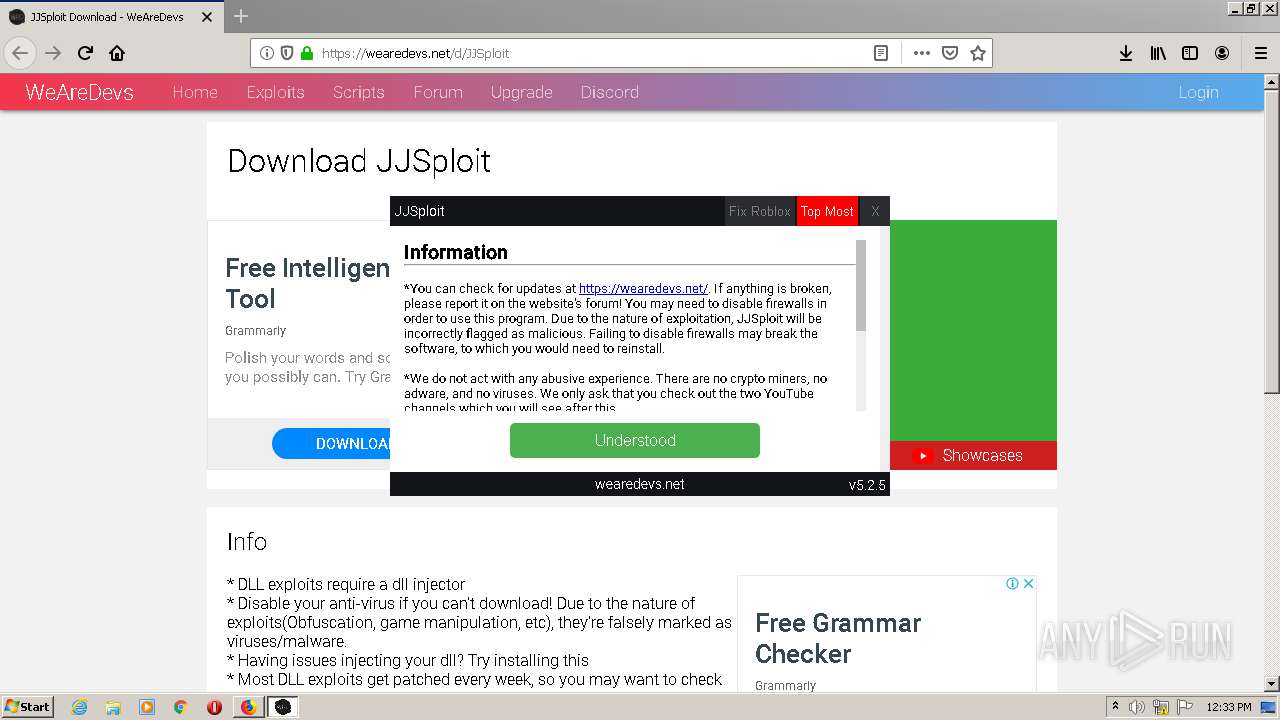
Task: Open Discord in WeAreDevs navbar
Action: click(610, 92)
